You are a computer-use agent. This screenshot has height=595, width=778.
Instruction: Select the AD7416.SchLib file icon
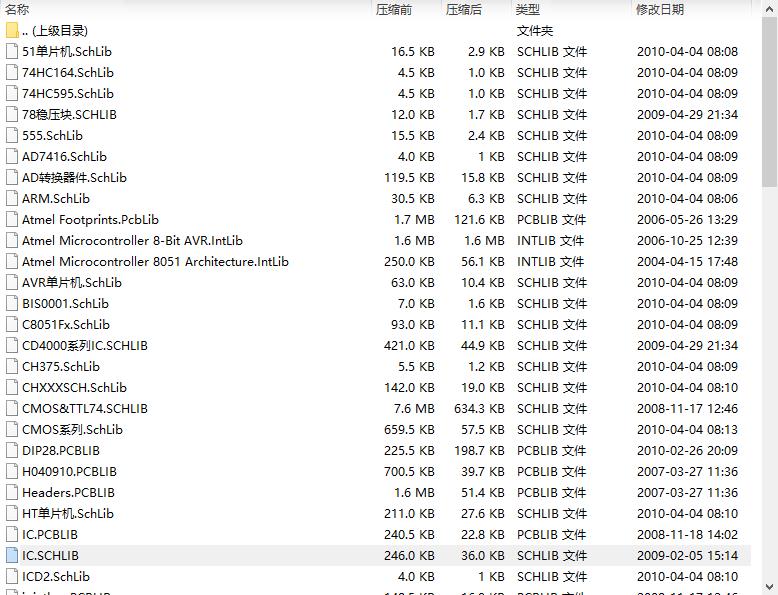[x=12, y=157]
